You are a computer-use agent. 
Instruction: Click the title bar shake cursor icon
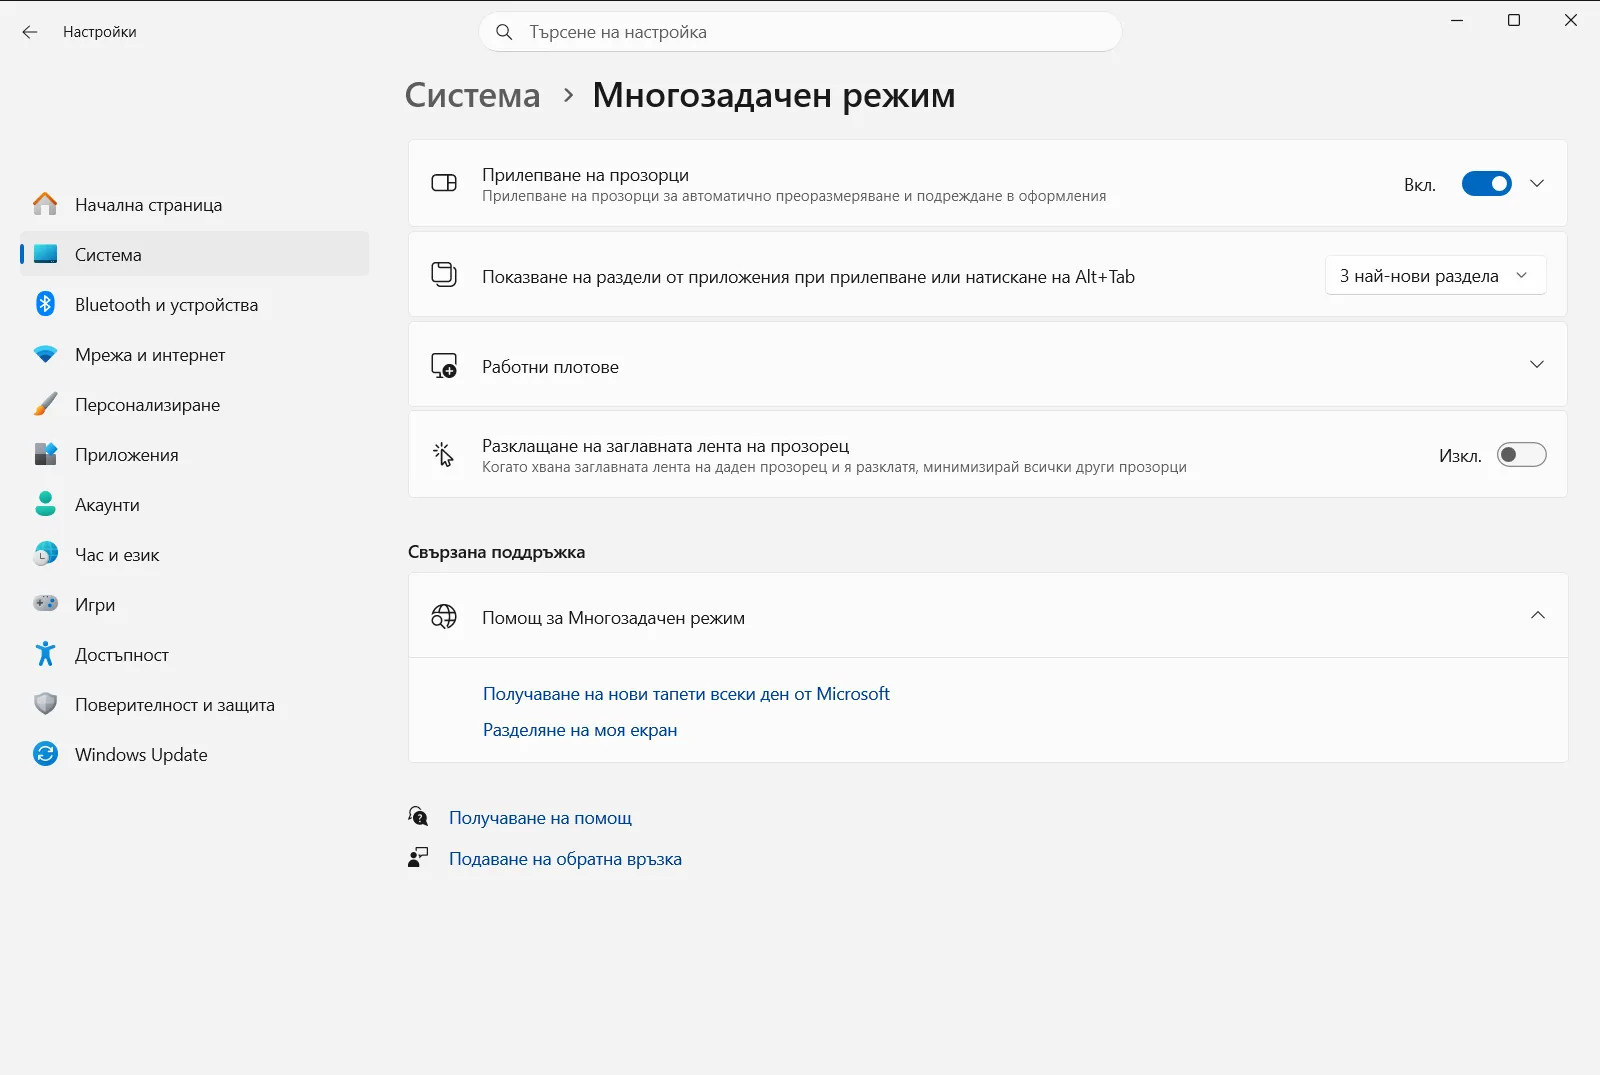pyautogui.click(x=444, y=455)
